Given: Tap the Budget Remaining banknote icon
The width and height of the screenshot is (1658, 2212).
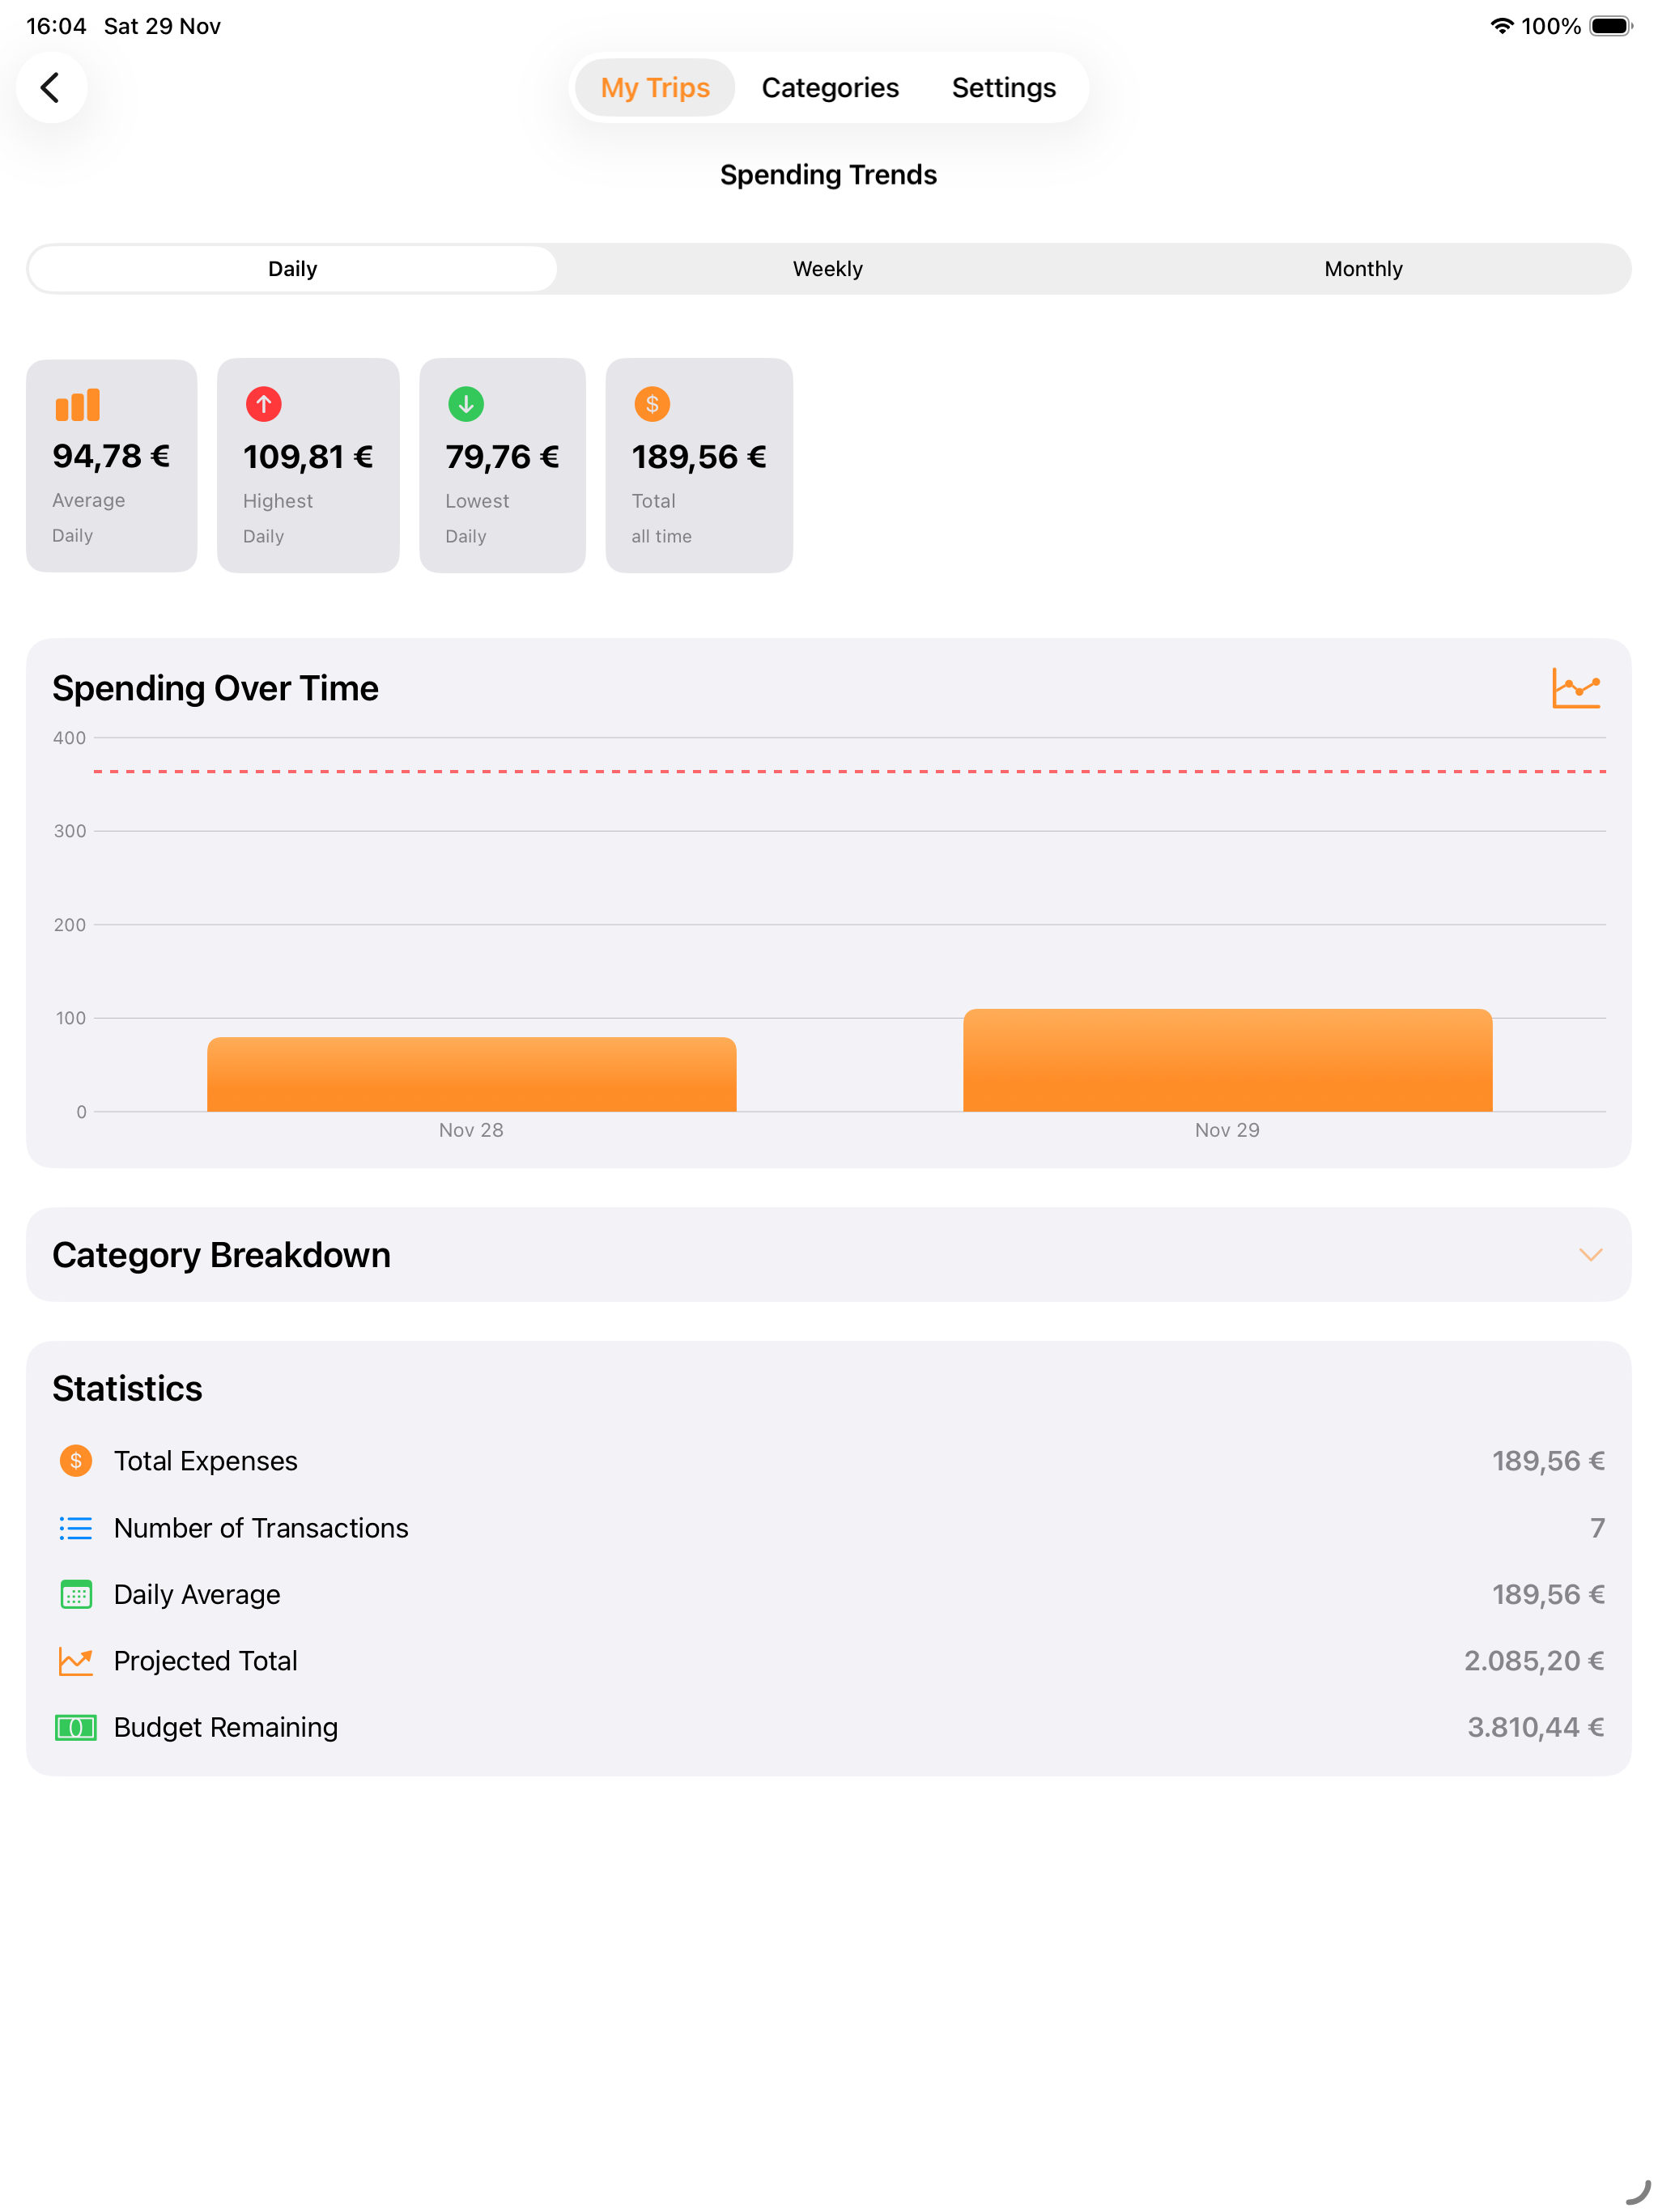Looking at the screenshot, I should point(76,1728).
